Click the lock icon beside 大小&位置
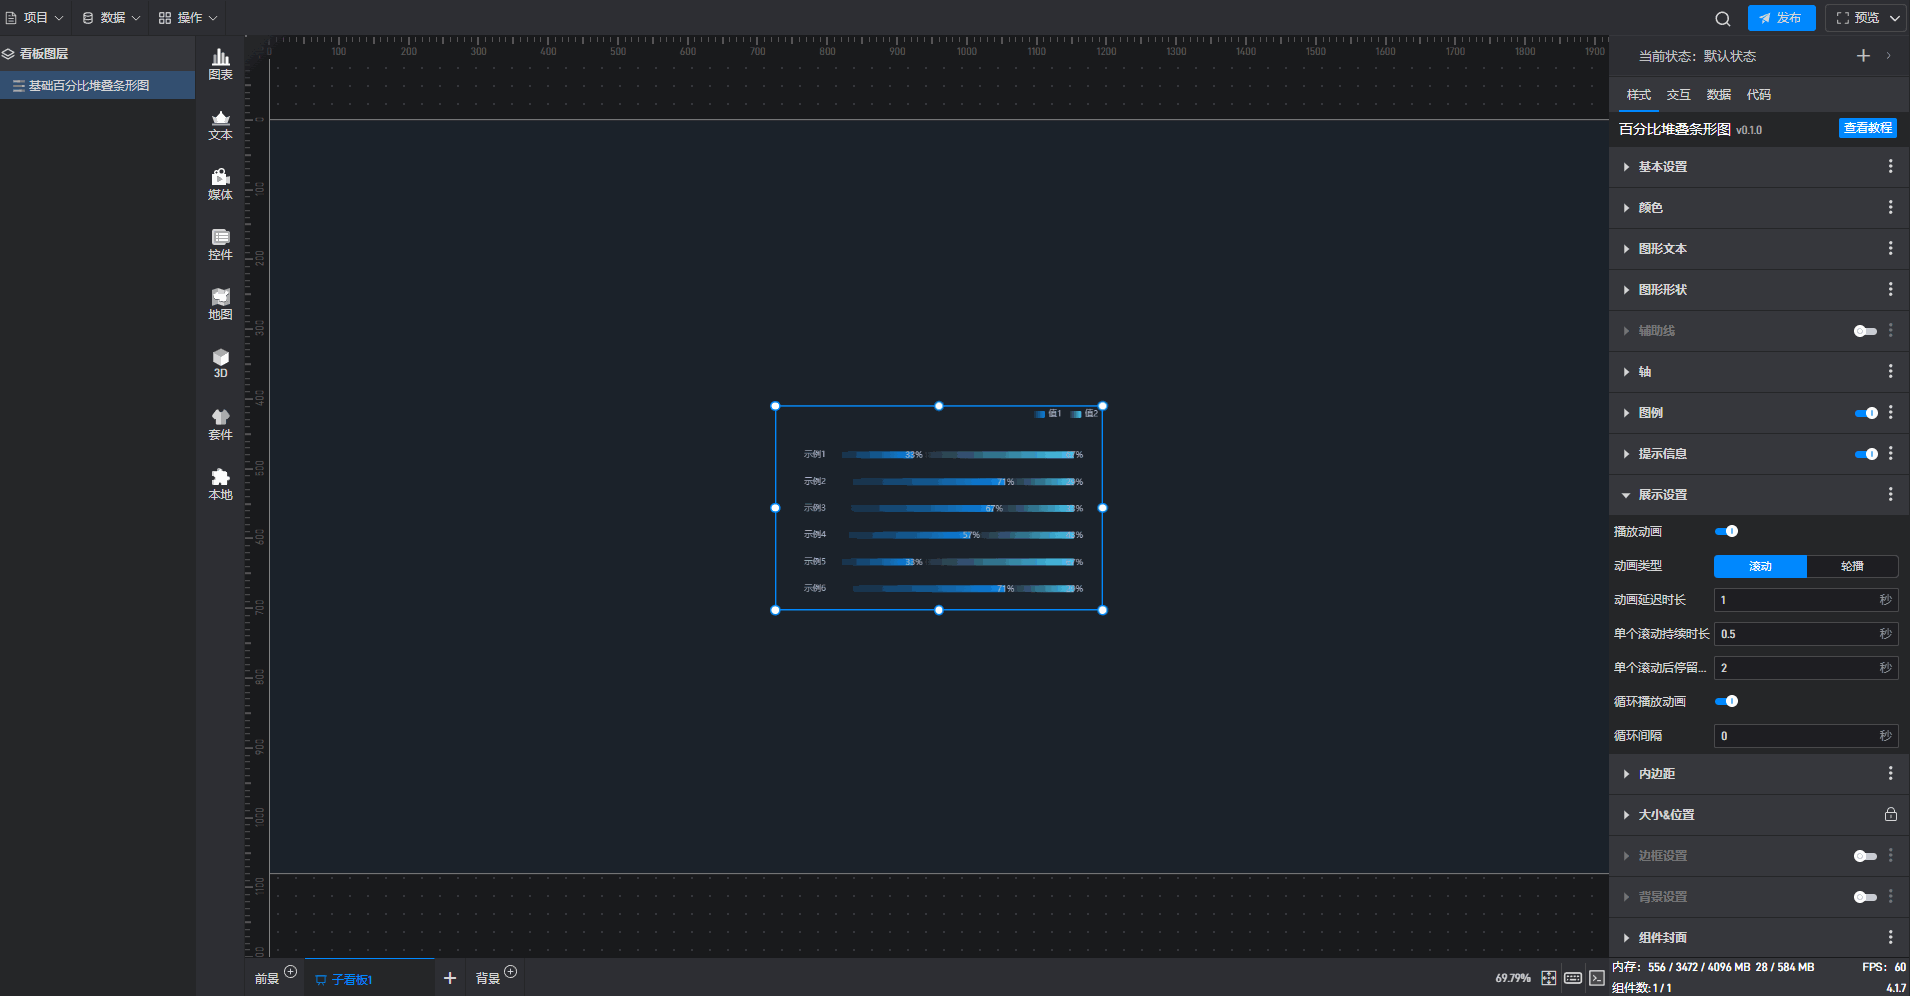 click(1890, 815)
